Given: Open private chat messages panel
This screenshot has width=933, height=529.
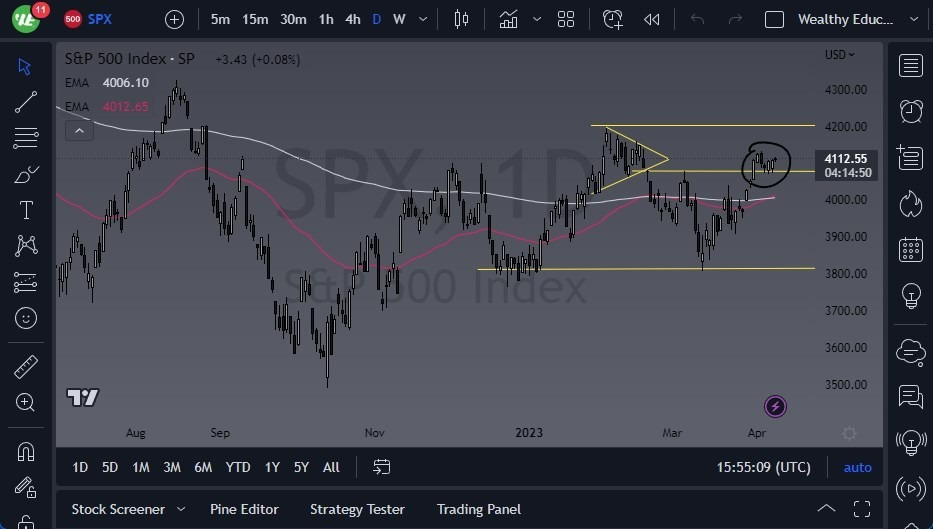Looking at the screenshot, I should point(910,396).
